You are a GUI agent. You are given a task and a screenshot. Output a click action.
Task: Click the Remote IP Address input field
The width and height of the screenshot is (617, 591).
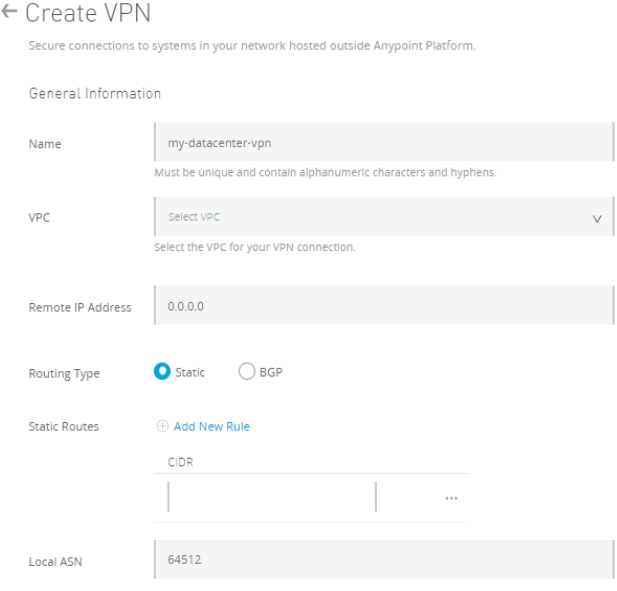pos(384,306)
